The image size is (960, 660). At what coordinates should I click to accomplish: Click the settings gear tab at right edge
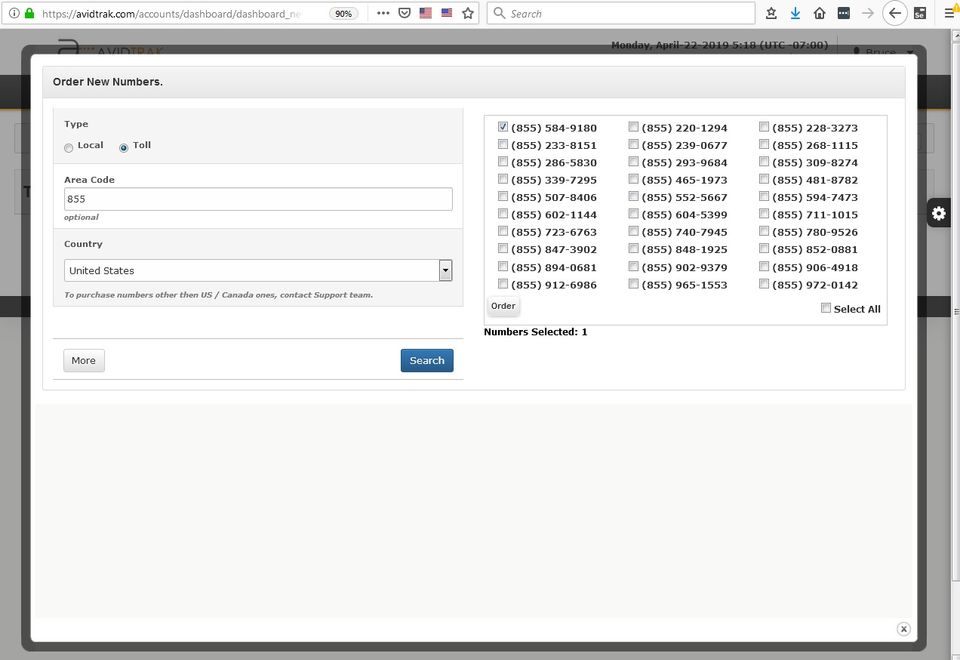click(x=939, y=213)
